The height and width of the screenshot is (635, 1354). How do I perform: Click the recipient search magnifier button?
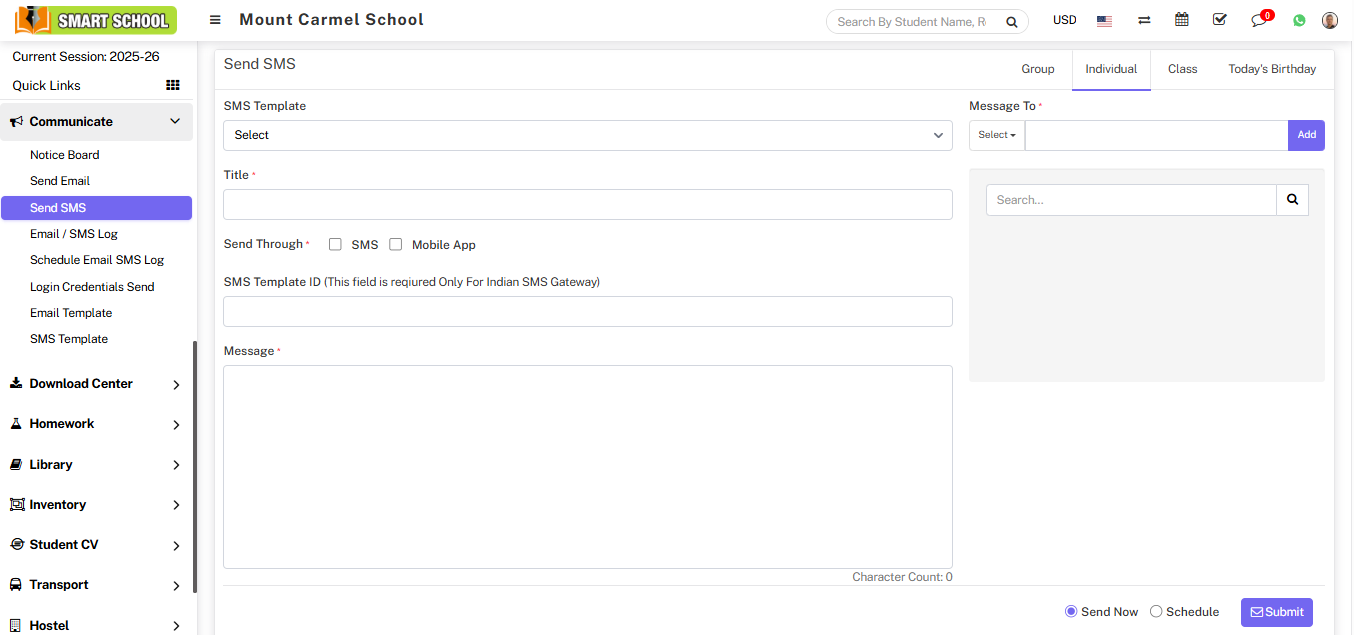(x=1292, y=200)
